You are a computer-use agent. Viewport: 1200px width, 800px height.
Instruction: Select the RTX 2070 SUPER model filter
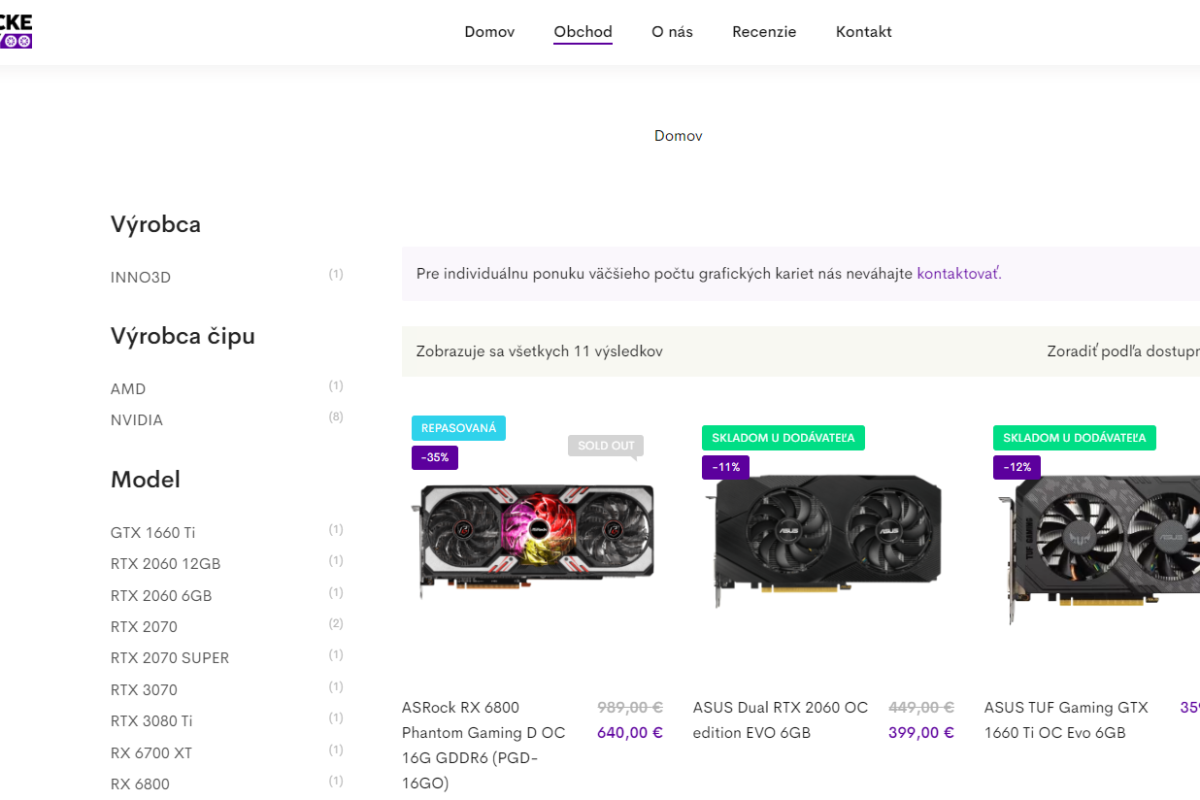click(170, 658)
